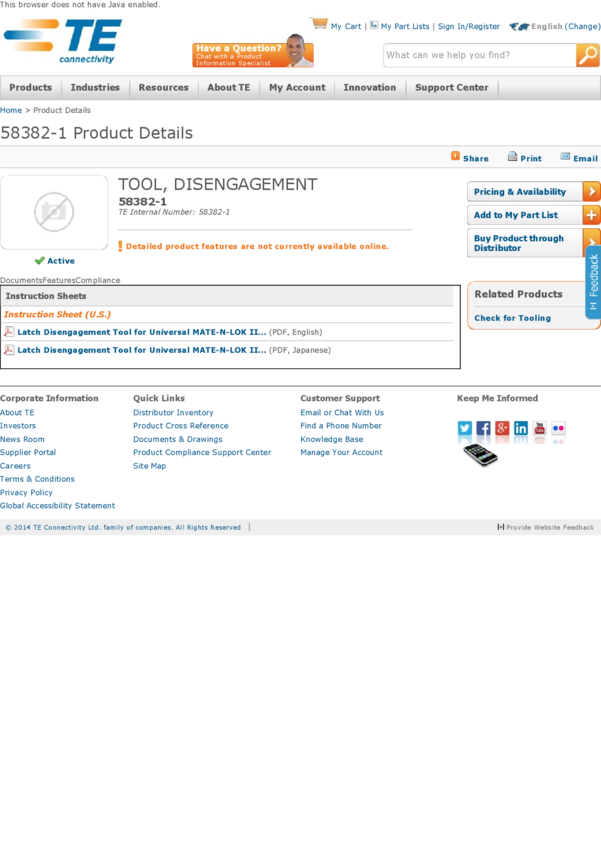Click the TE Connectivity logo
601x850 pixels.
click(63, 41)
